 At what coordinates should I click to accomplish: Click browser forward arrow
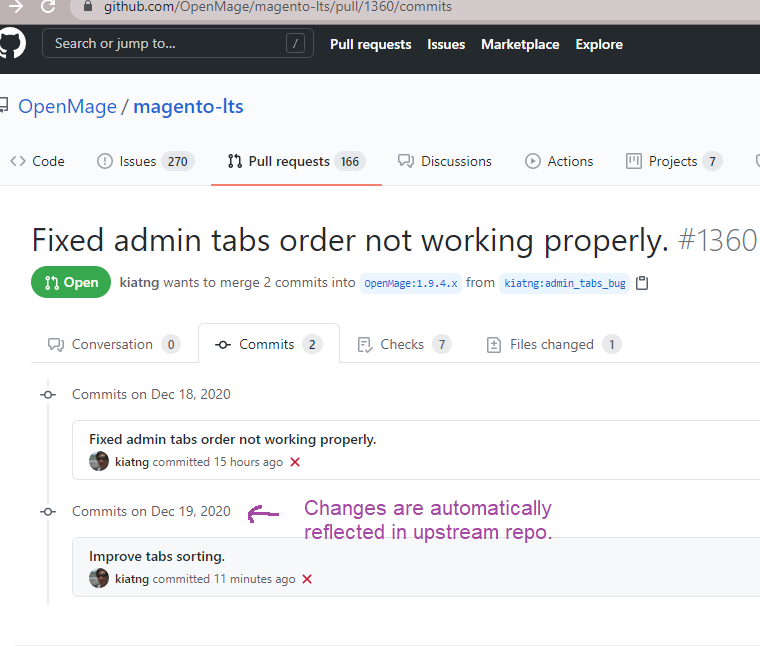point(15,6)
